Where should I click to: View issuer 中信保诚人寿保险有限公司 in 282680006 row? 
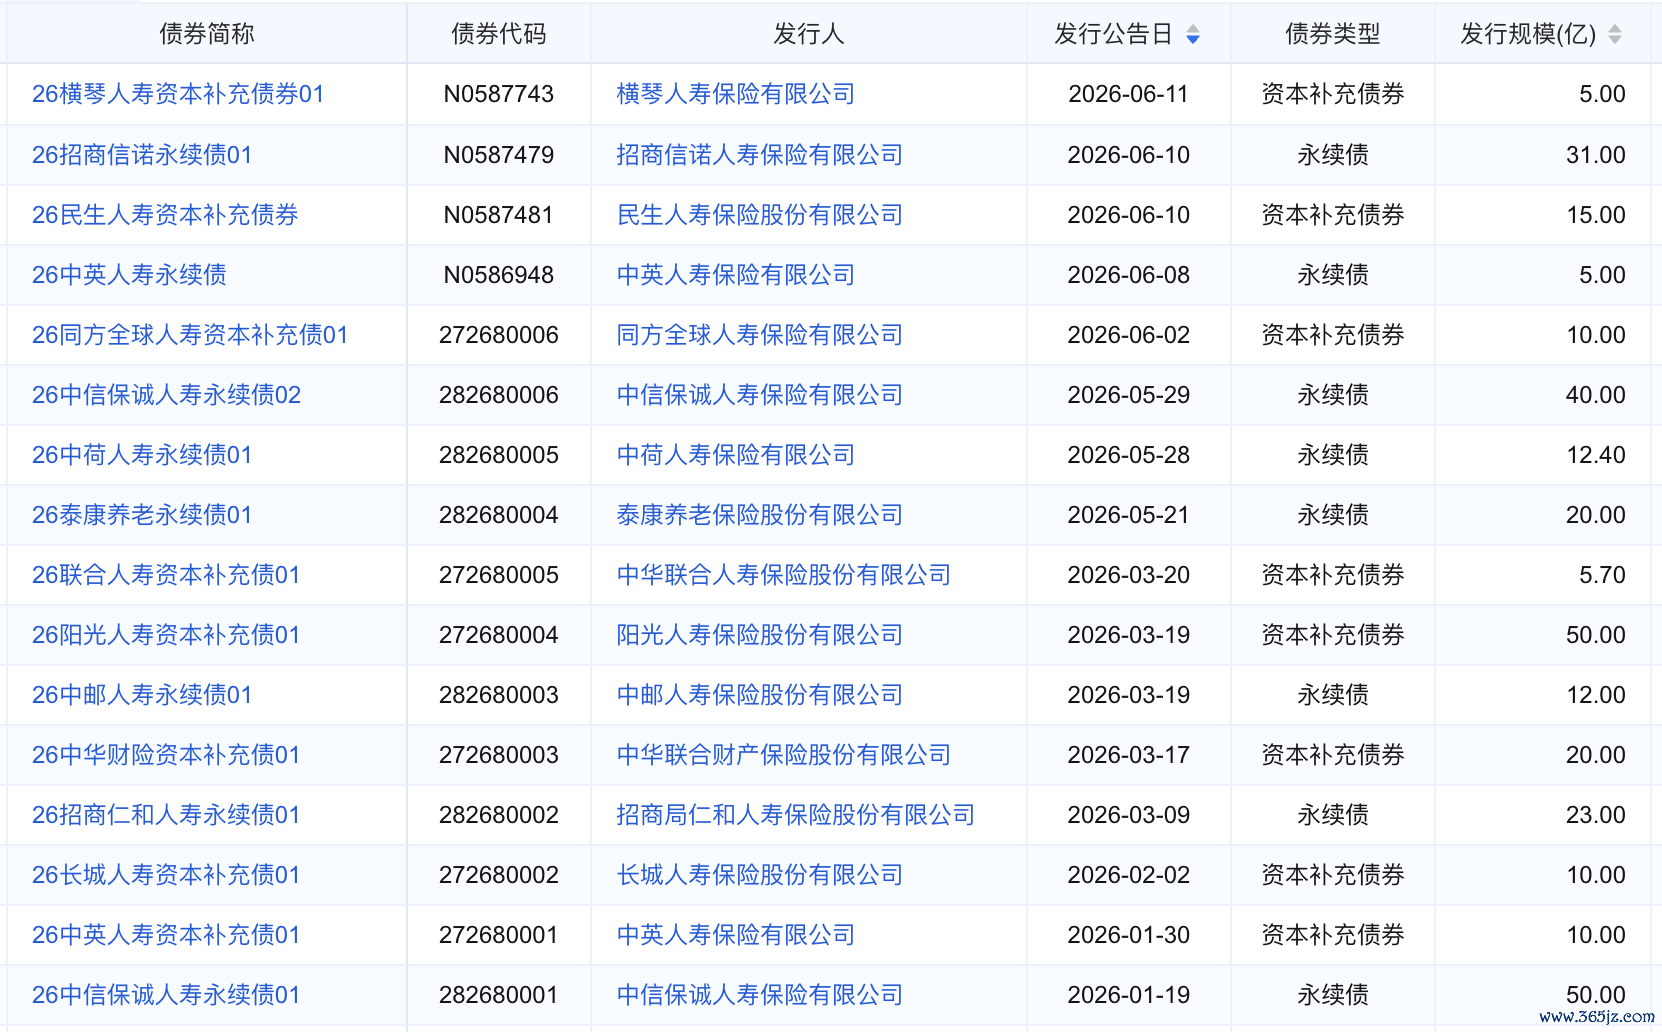click(760, 395)
